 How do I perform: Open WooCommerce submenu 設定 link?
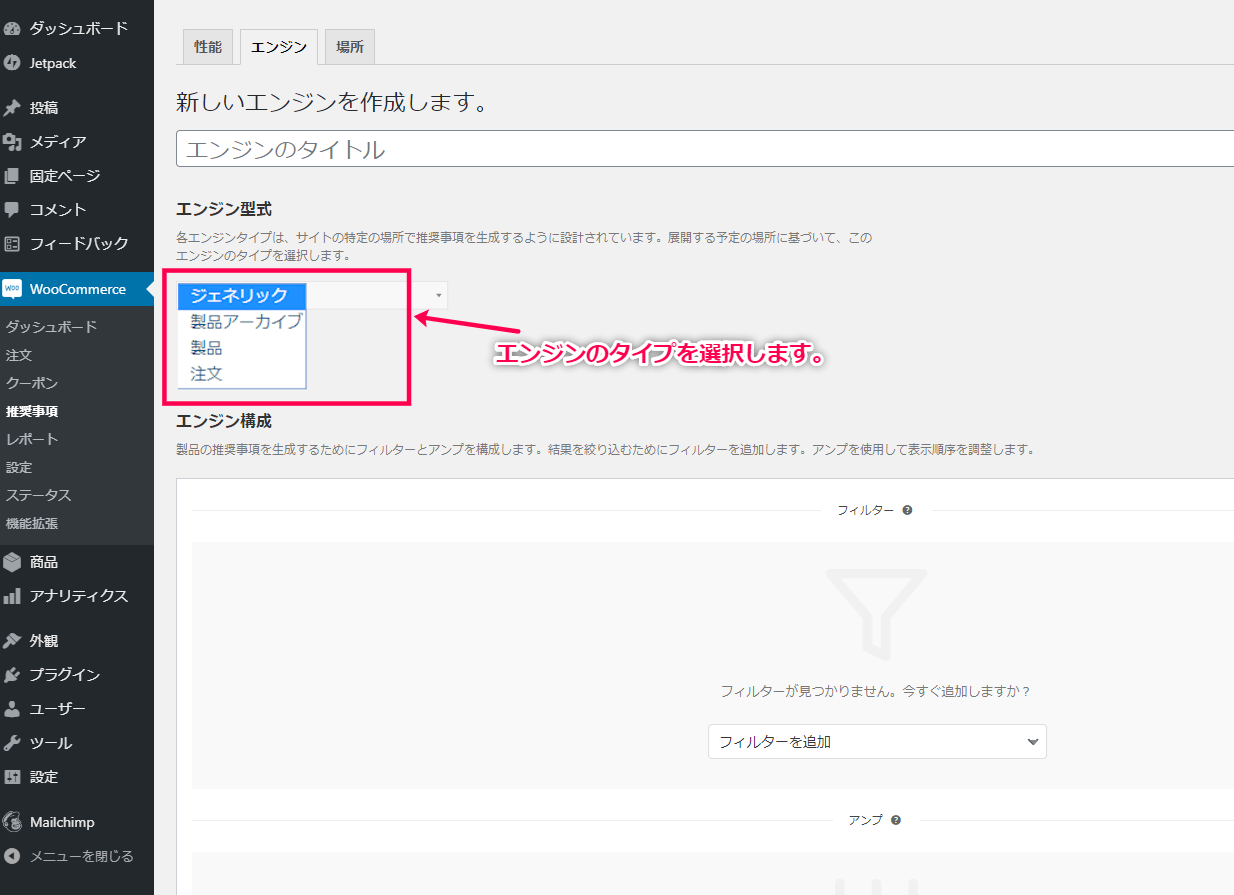(19, 467)
